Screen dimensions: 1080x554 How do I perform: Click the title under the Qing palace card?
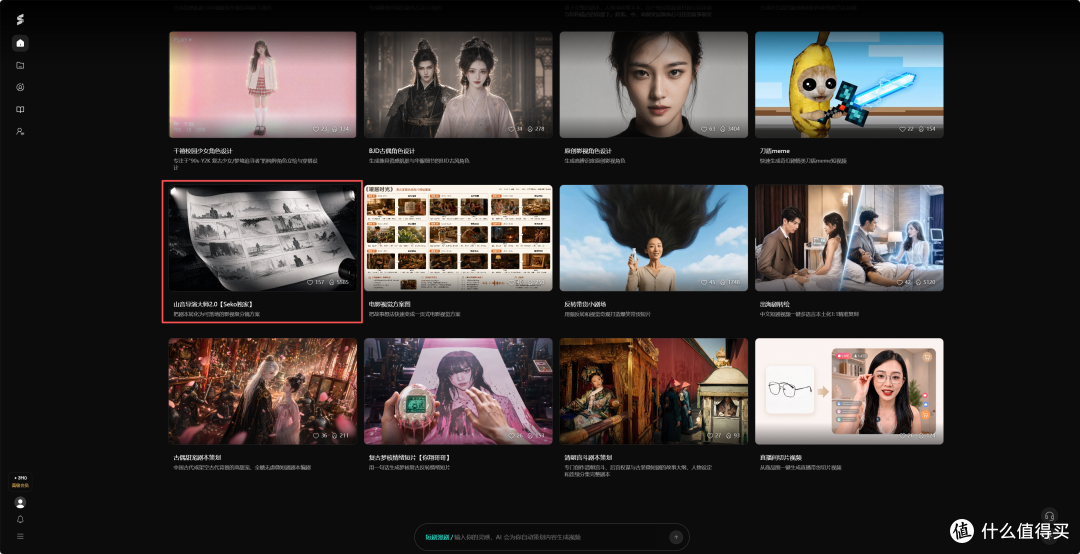tap(588, 457)
